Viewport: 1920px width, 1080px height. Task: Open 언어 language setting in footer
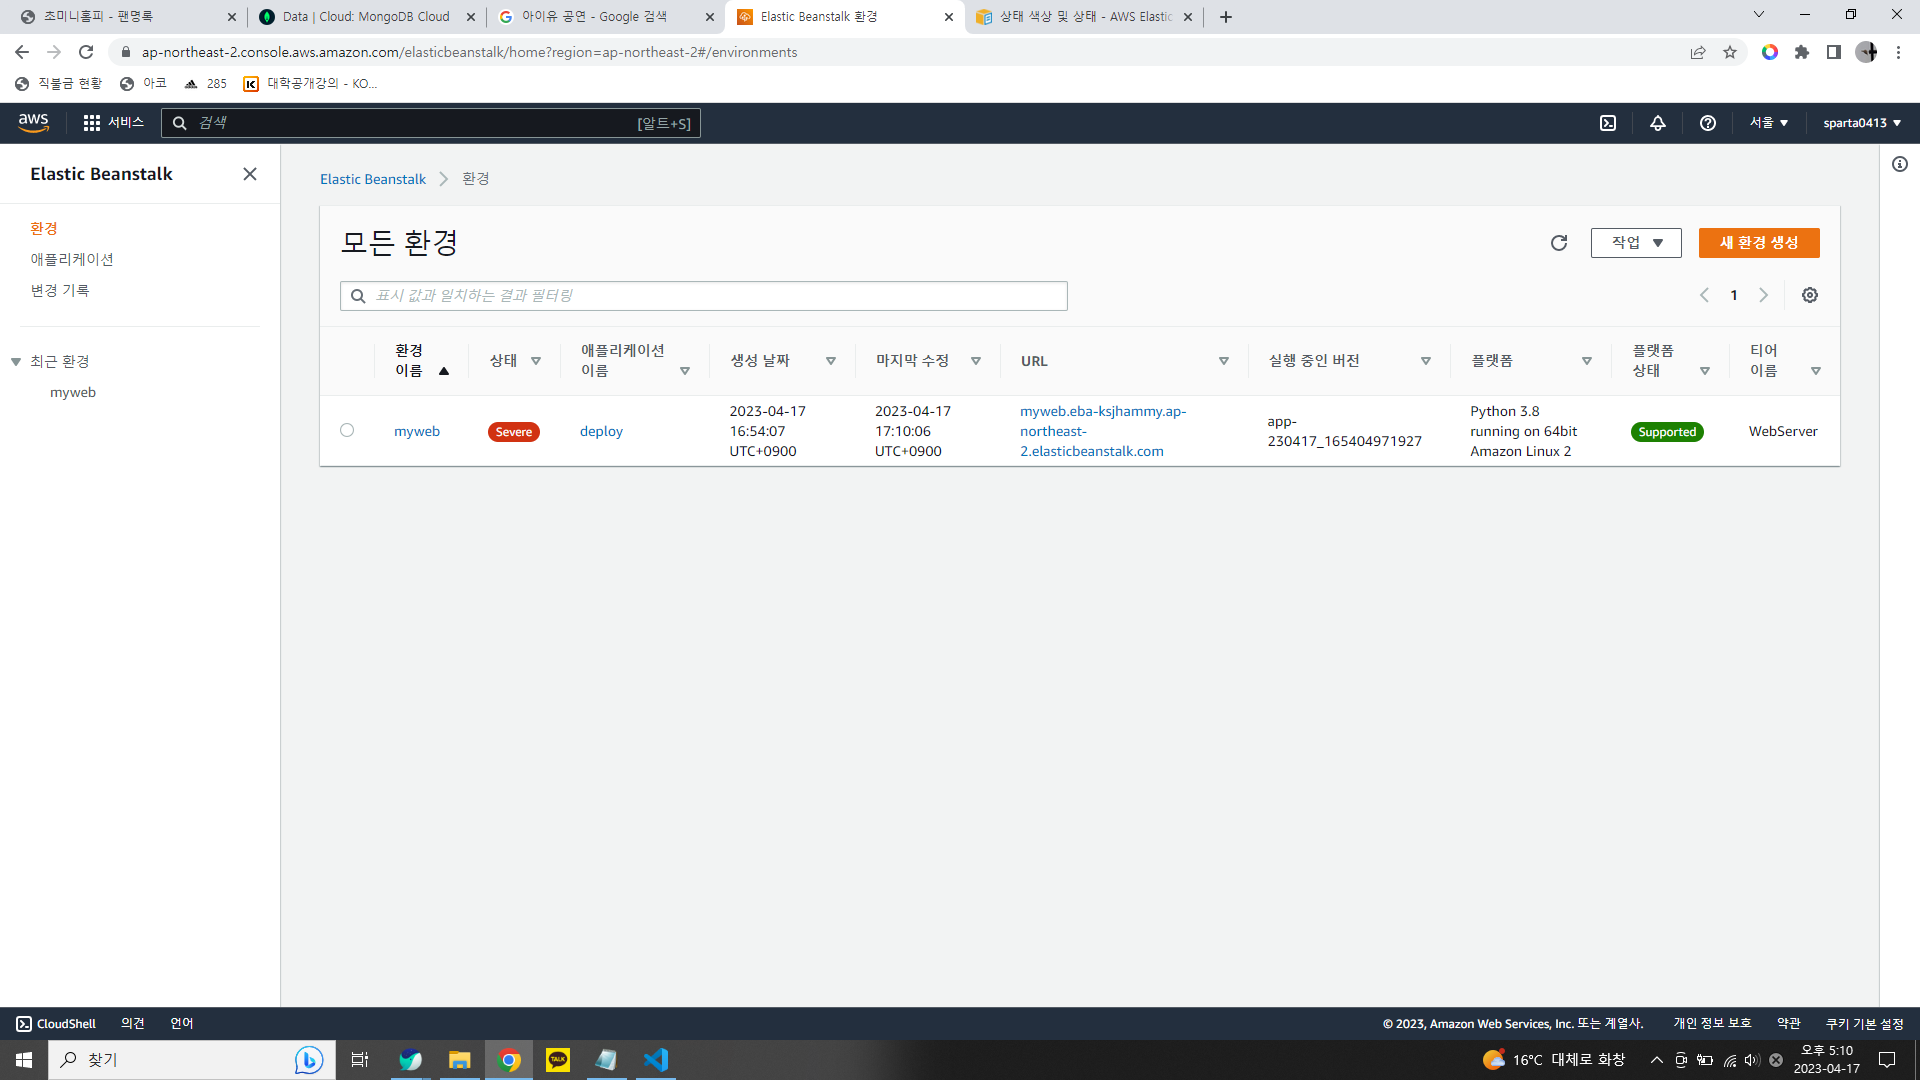182,1024
